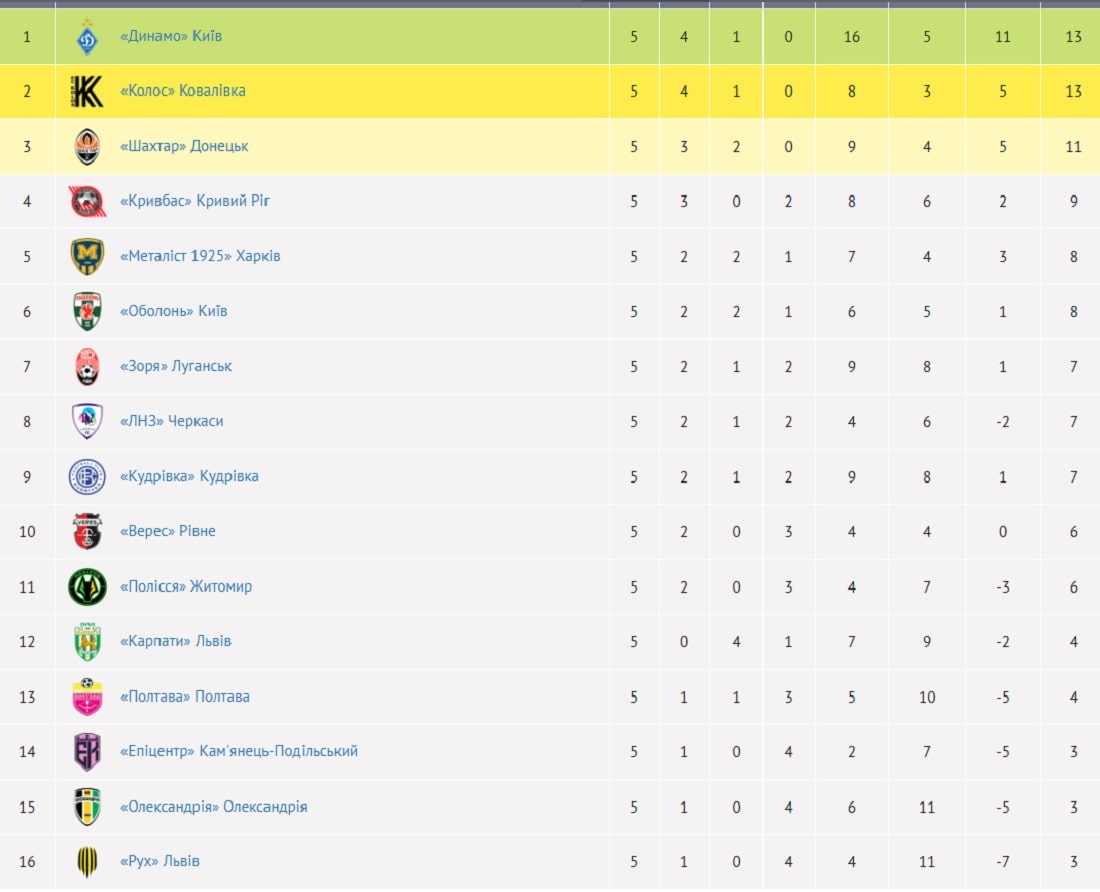Click the Veres Rivne club crest
This screenshot has width=1100, height=892.
coord(87,532)
